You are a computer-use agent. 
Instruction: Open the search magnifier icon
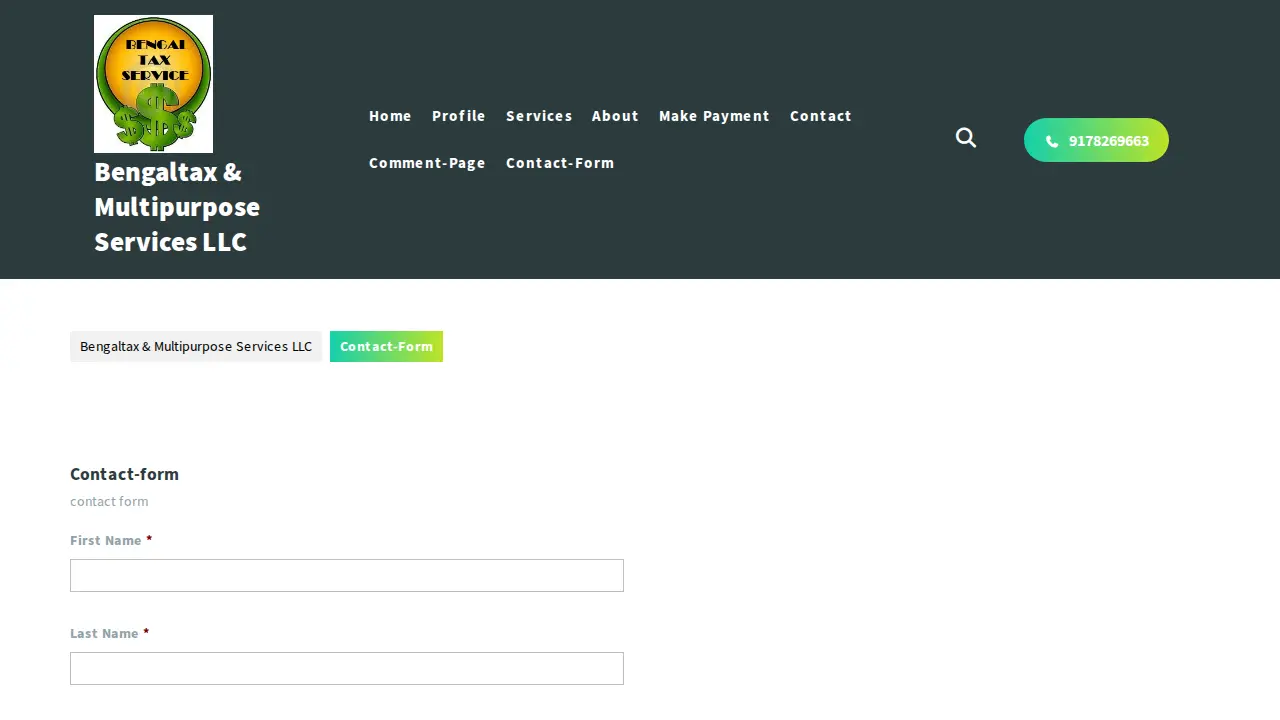point(965,138)
